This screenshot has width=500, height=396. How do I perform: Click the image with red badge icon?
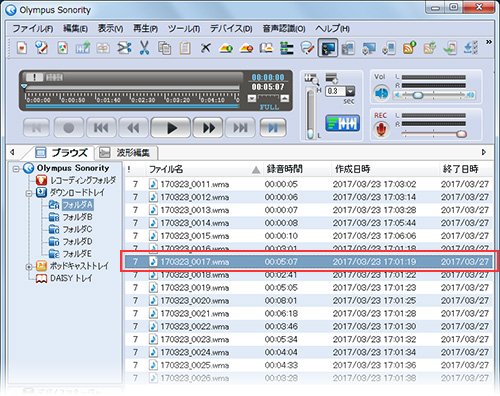point(246,48)
